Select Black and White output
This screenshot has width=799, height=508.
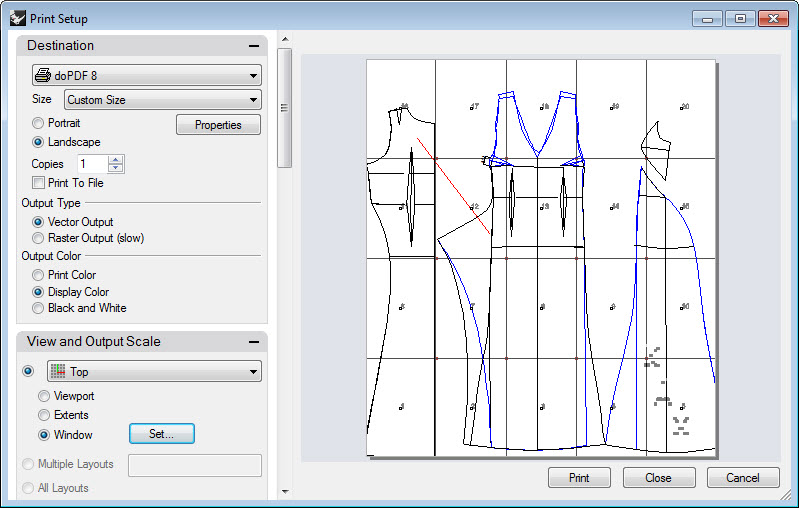(x=38, y=308)
